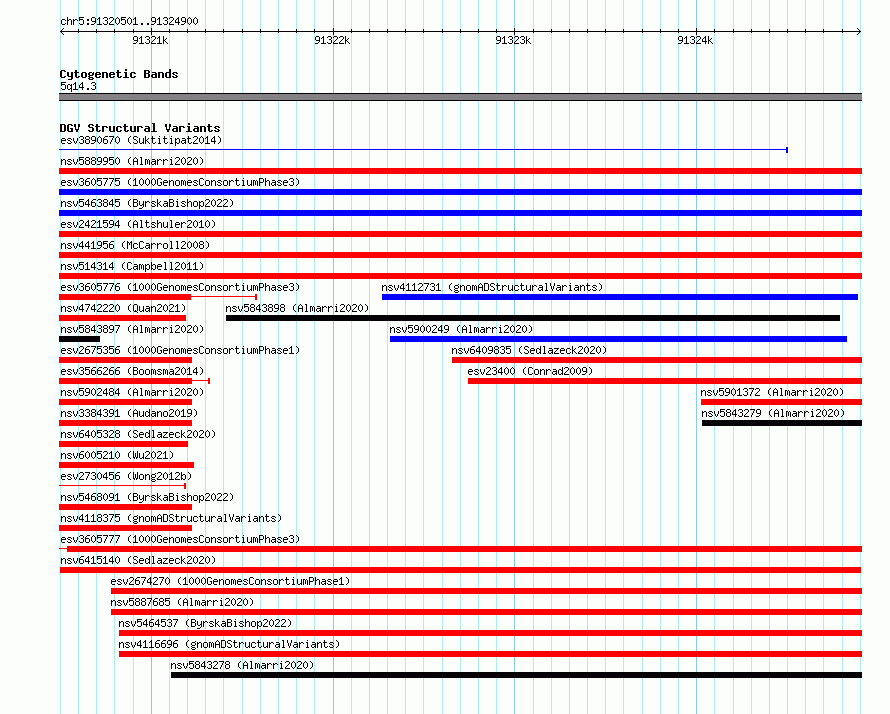Click the red bar under esv2674270
The width and height of the screenshot is (890, 714).
[486, 591]
